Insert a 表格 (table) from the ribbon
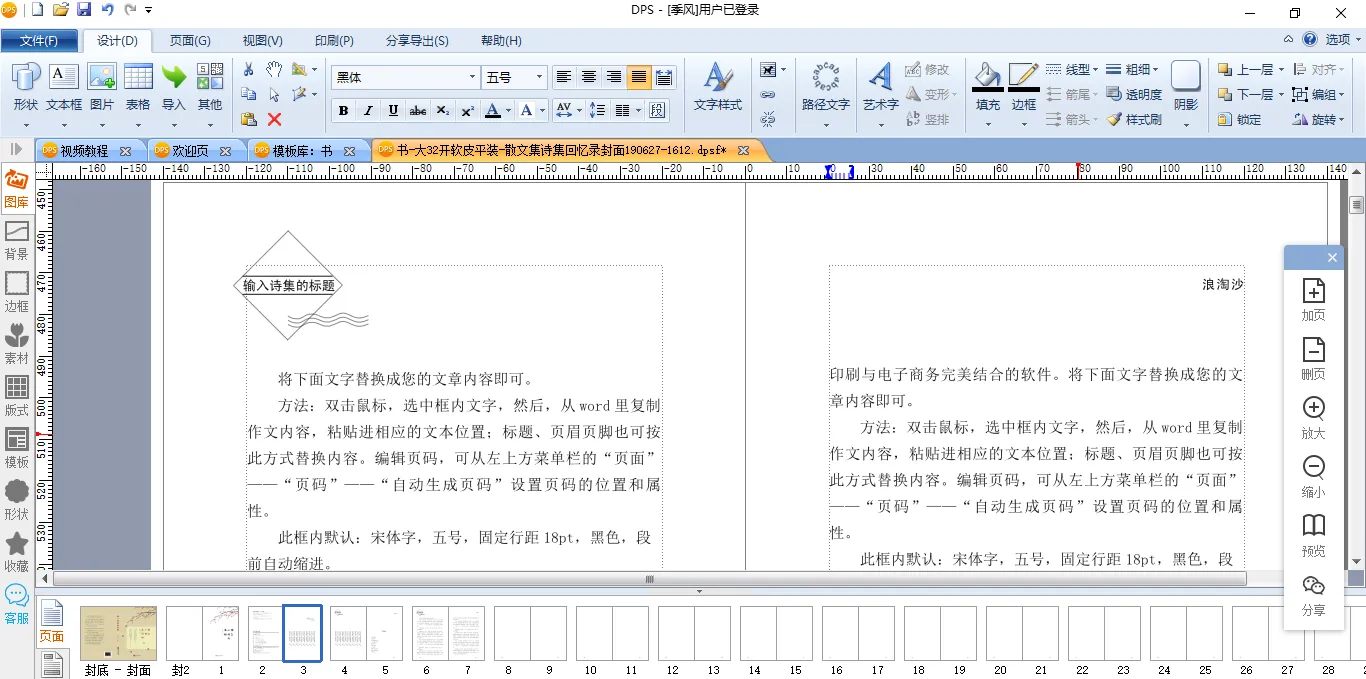 pyautogui.click(x=138, y=78)
